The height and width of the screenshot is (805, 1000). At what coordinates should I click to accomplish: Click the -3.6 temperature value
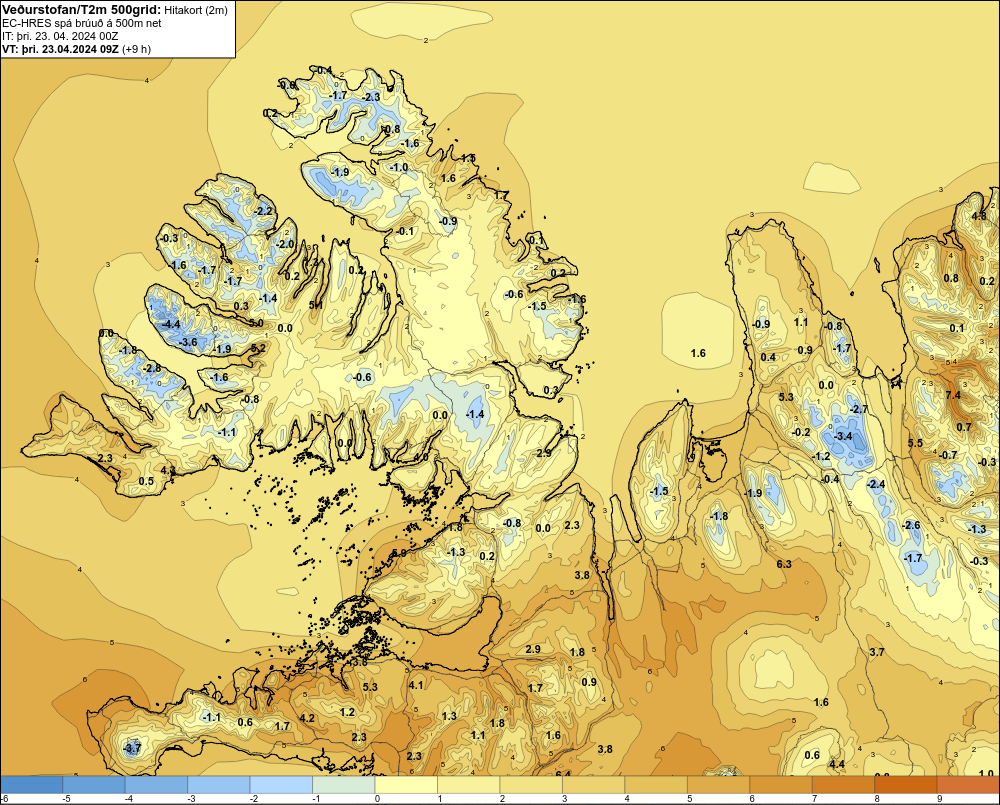pyautogui.click(x=188, y=343)
